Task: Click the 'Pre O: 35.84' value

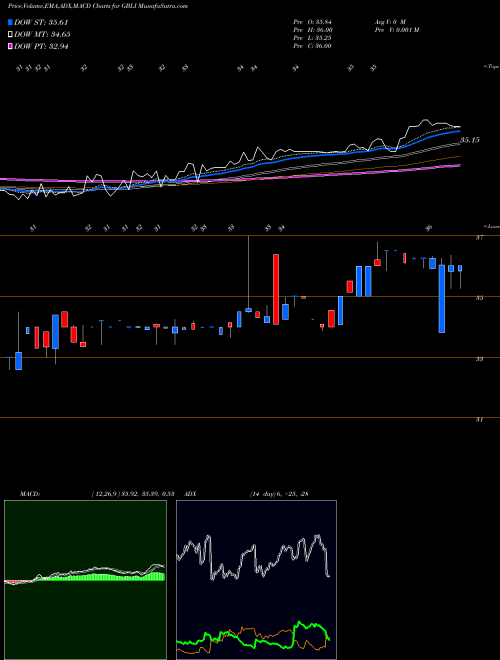Action: [312, 21]
